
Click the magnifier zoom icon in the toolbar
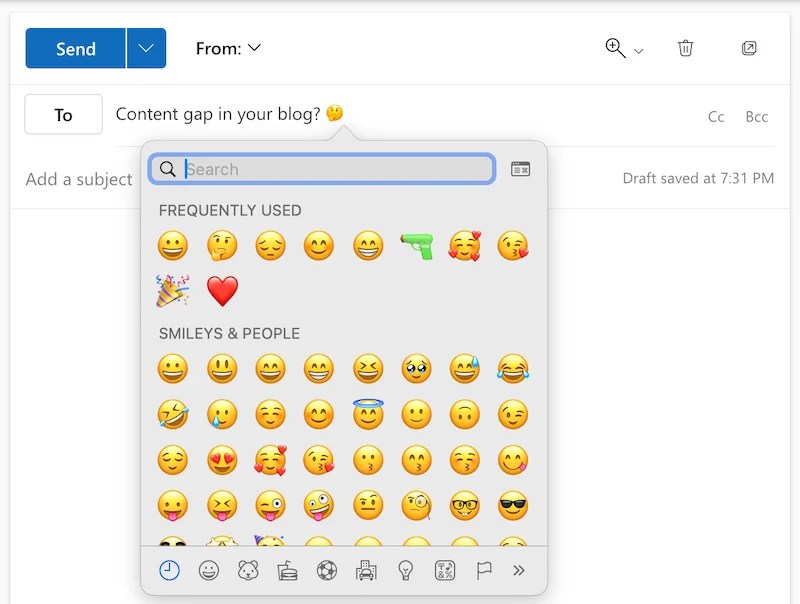617,48
